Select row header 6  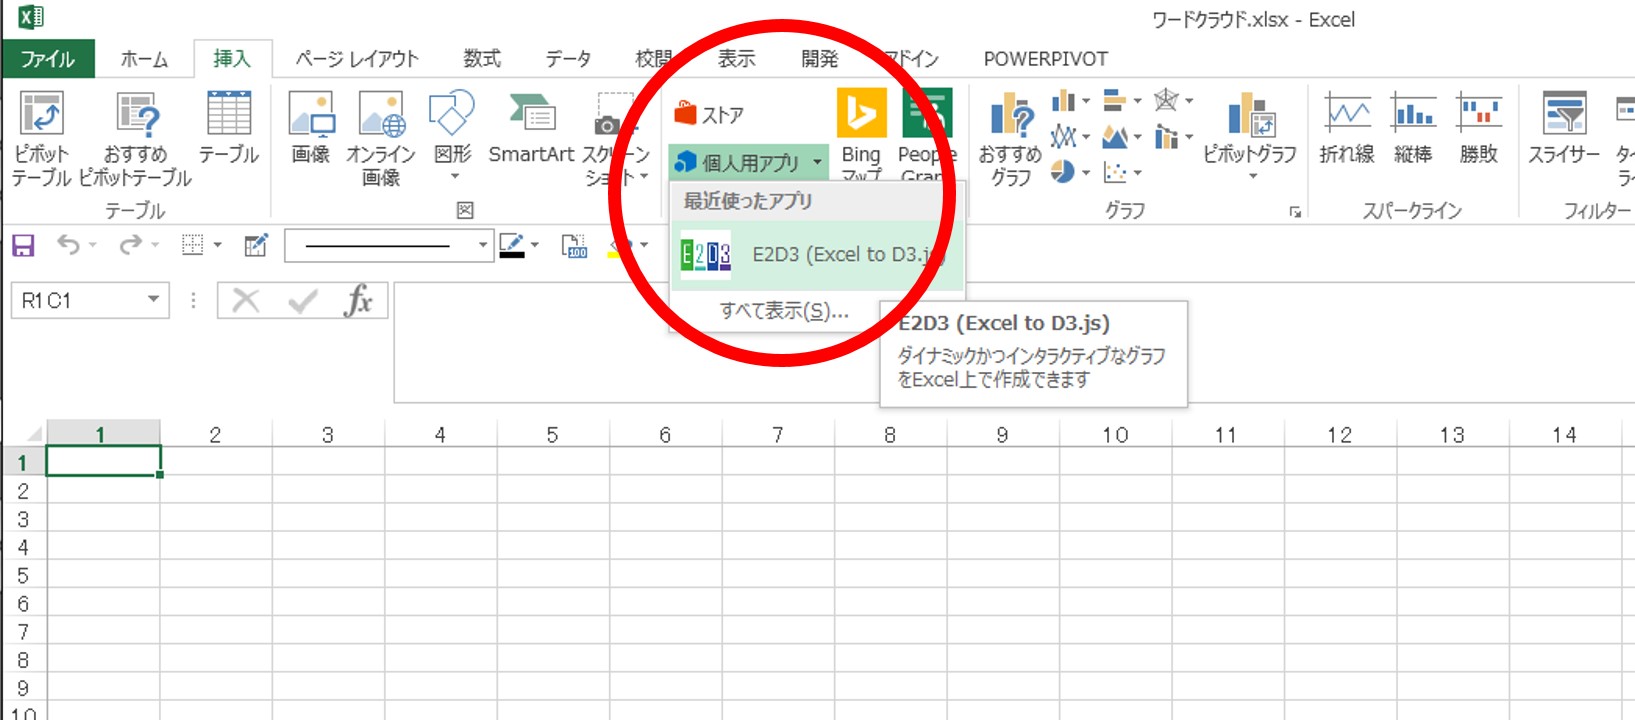(x=23, y=604)
